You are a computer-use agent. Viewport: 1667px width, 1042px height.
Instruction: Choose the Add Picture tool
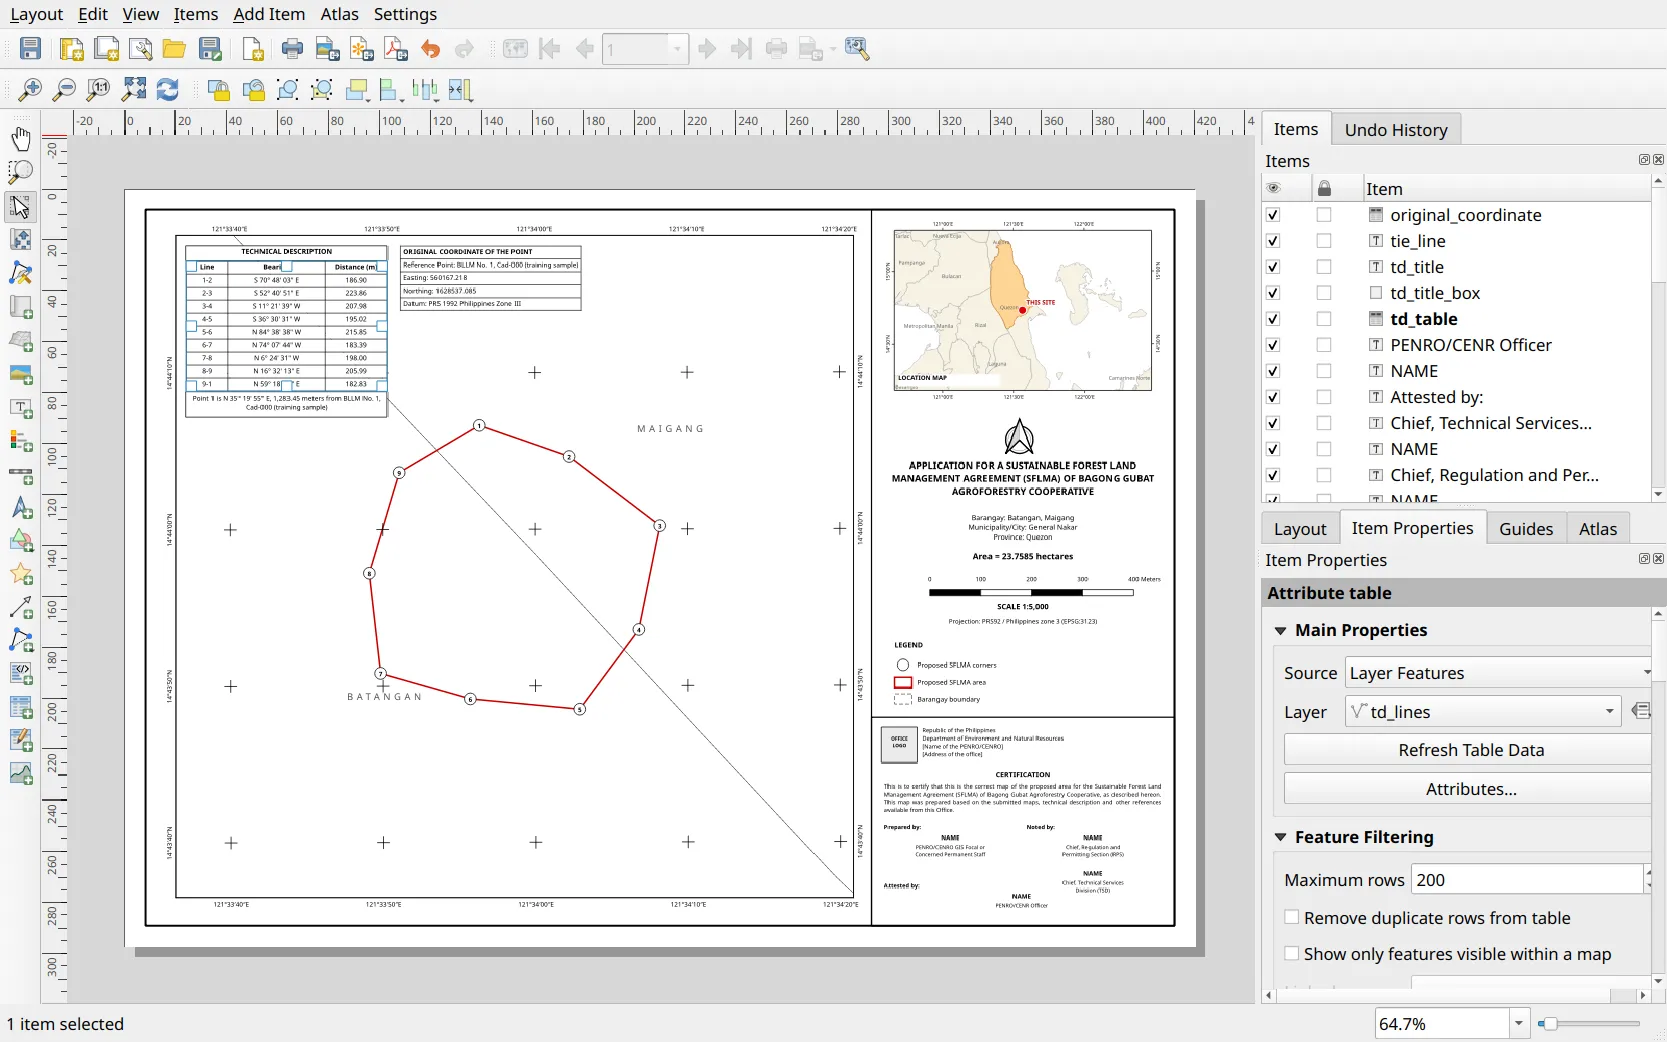tap(20, 375)
